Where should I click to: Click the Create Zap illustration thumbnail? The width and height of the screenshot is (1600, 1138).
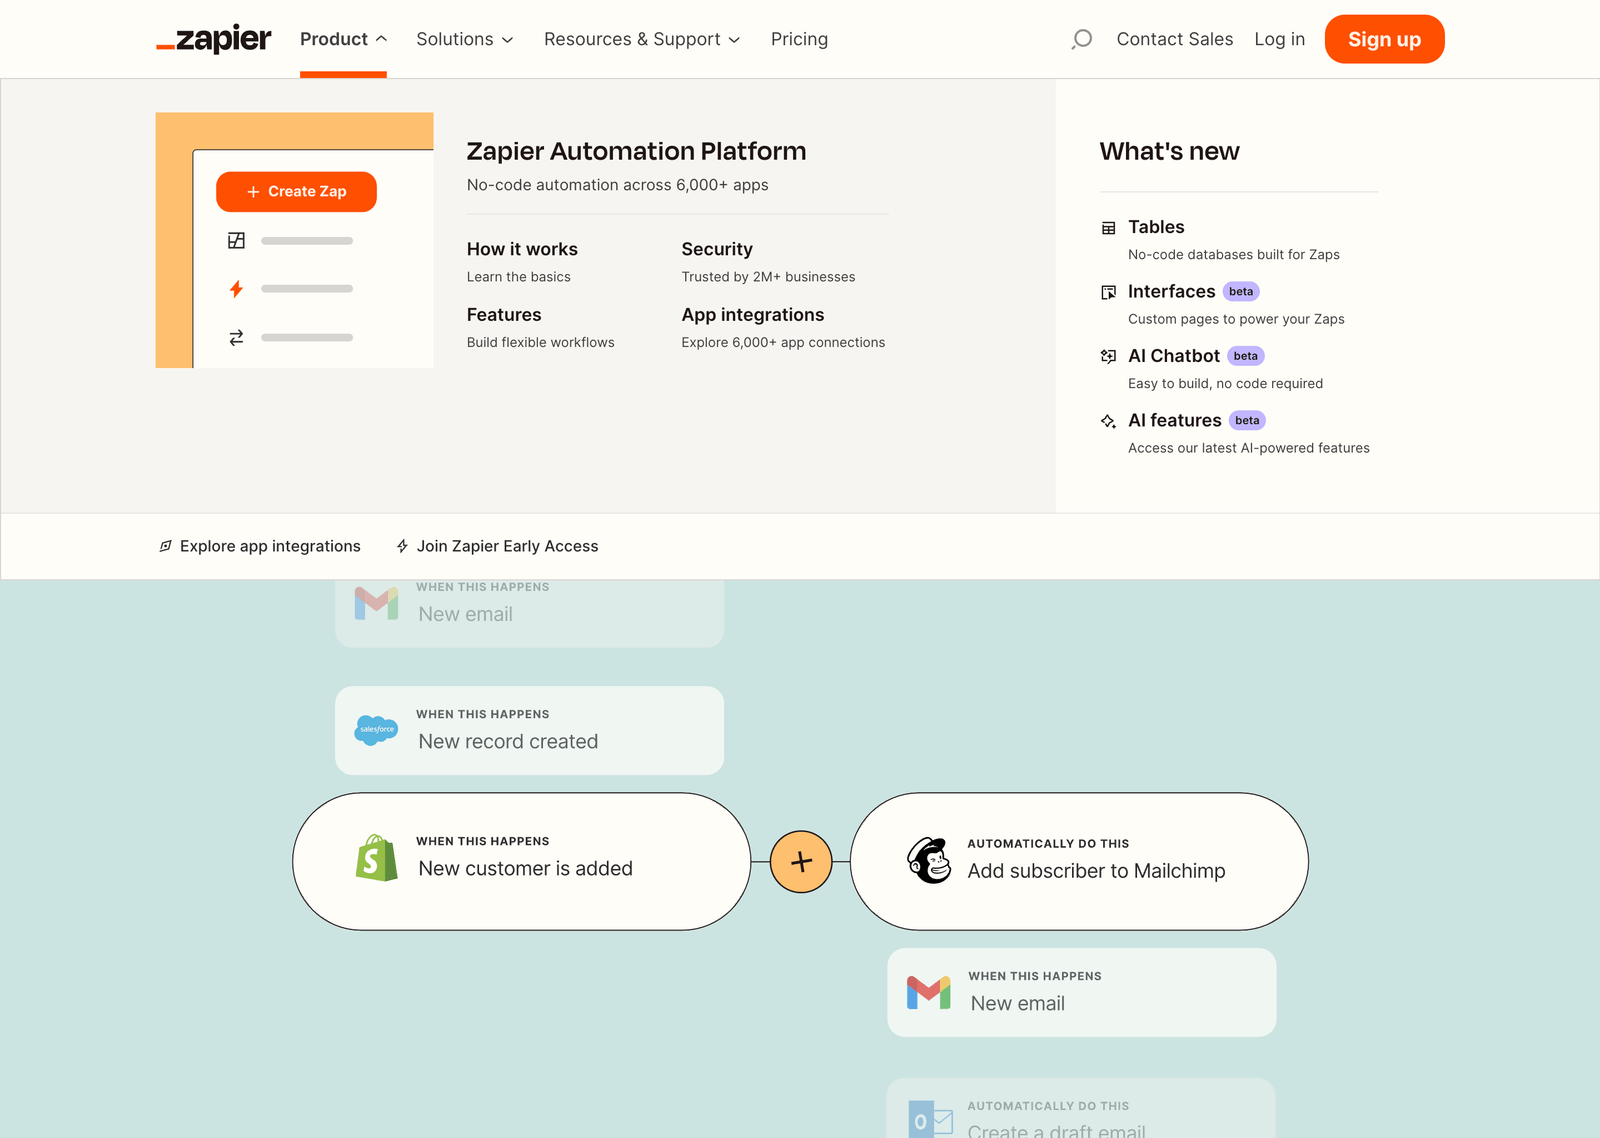(x=295, y=240)
